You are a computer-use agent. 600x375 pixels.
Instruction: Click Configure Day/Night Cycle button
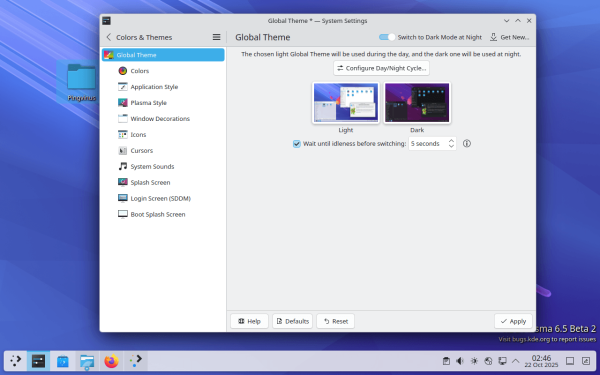click(x=381, y=68)
